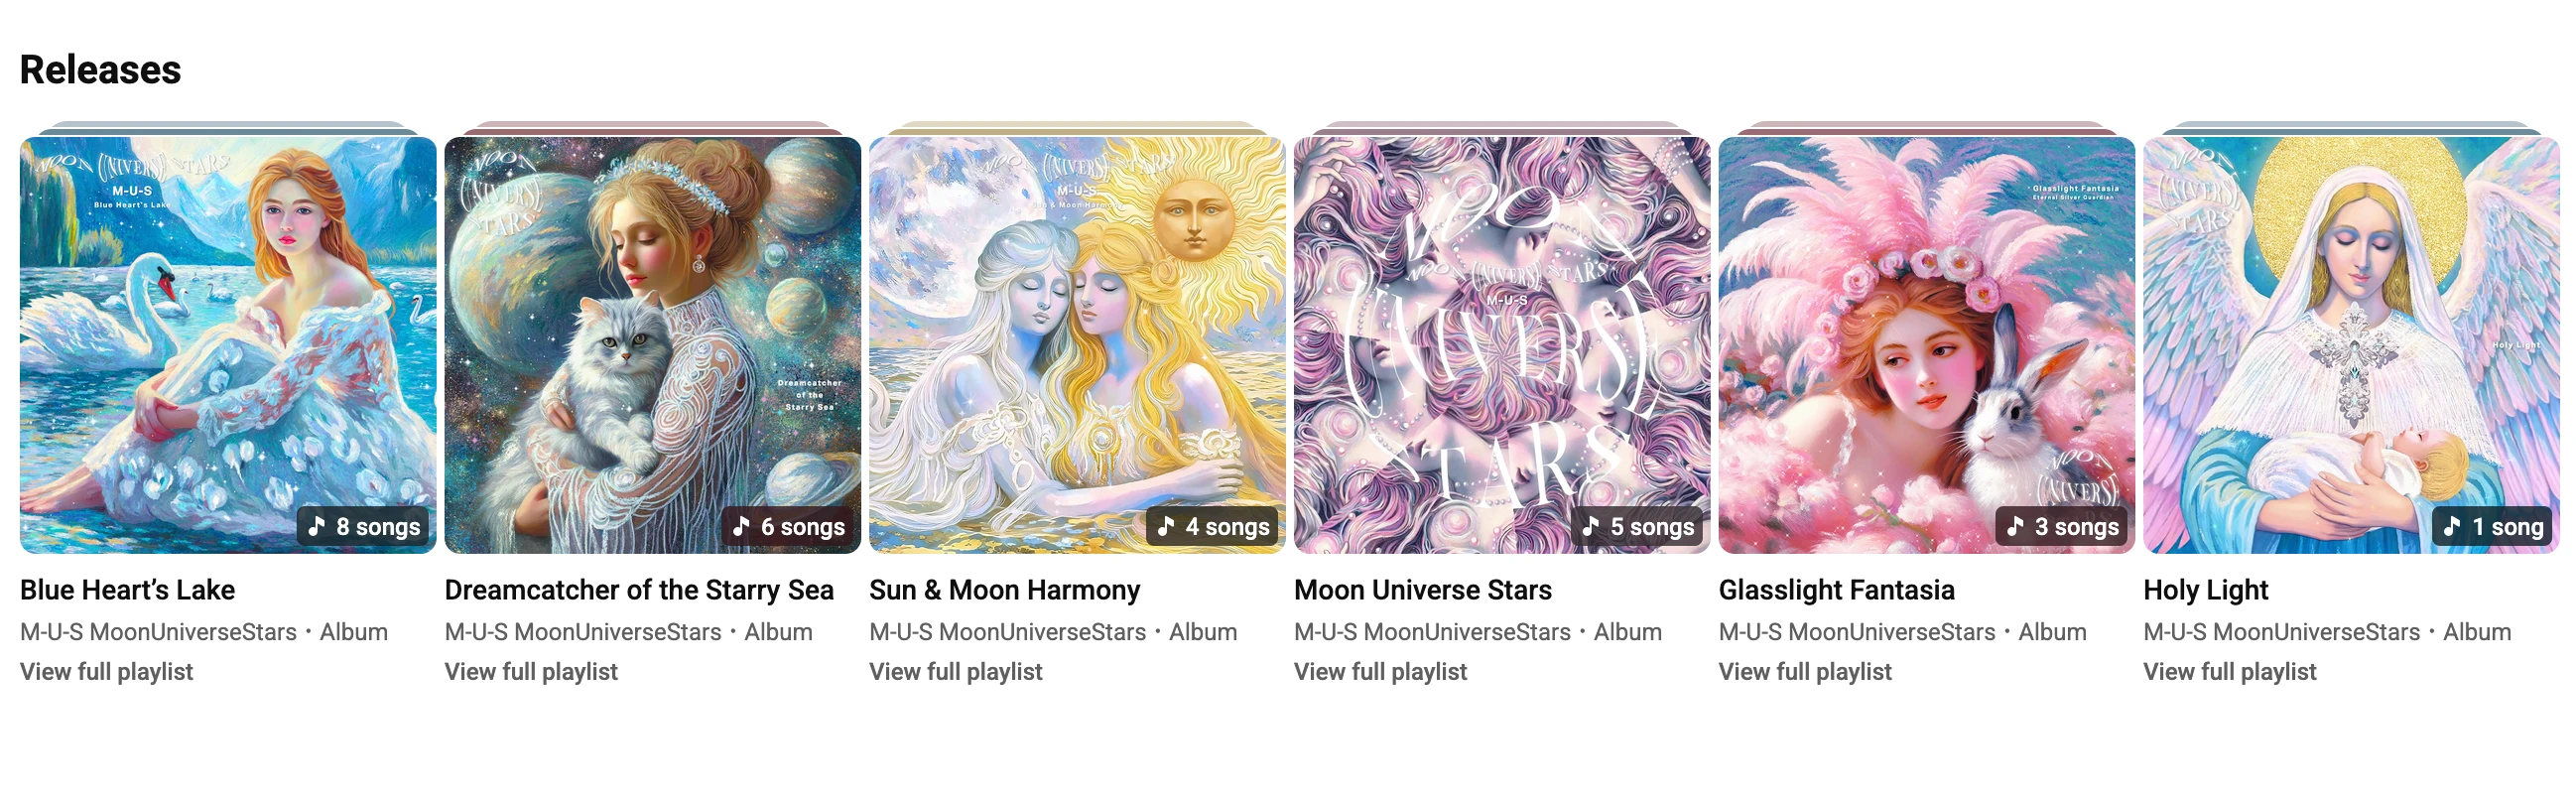The height and width of the screenshot is (798, 2576).
Task: Click the 8 songs music note badge
Action: (364, 526)
